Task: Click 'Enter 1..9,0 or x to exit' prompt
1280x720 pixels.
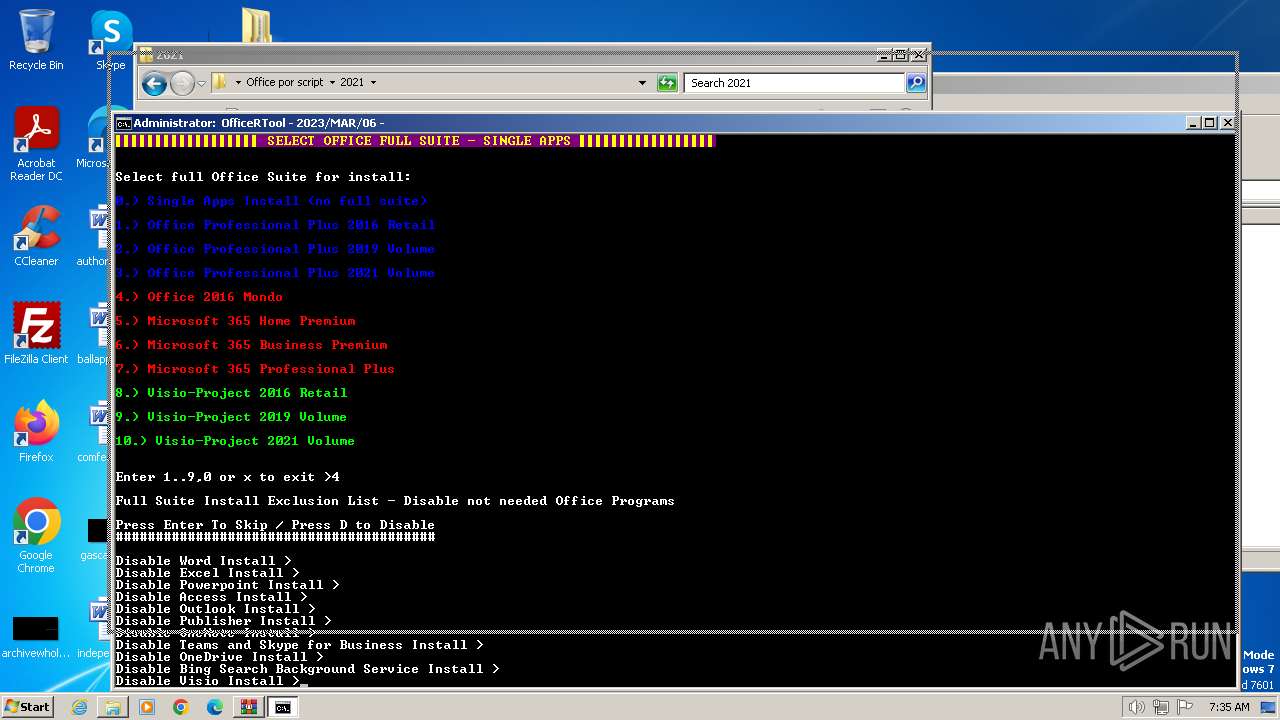Action: tap(227, 477)
